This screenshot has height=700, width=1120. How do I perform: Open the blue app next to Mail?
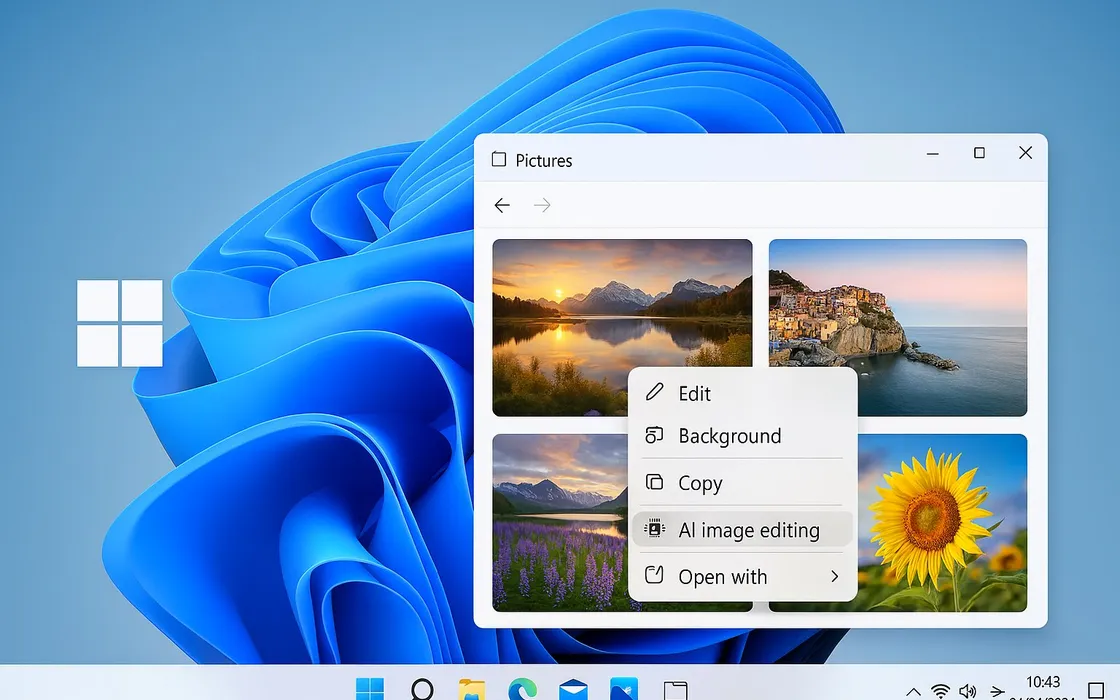point(624,689)
